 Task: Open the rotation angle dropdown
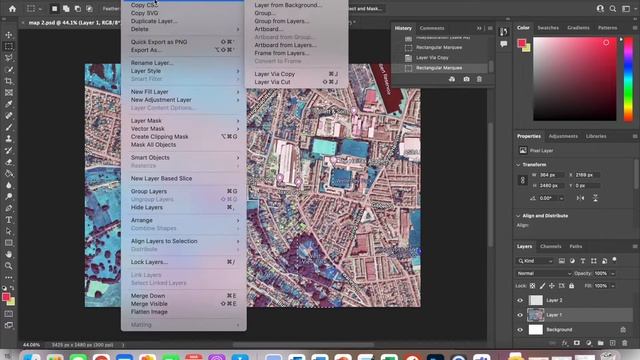coord(562,198)
